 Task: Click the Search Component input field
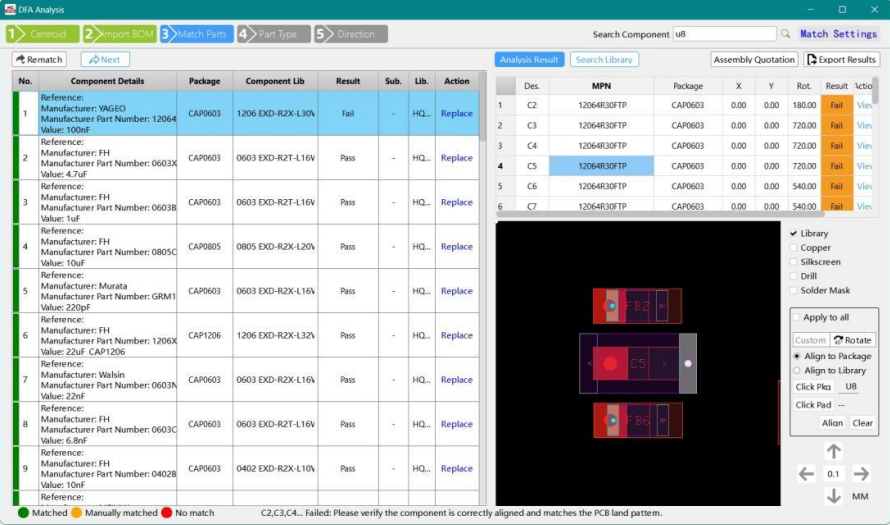723,34
